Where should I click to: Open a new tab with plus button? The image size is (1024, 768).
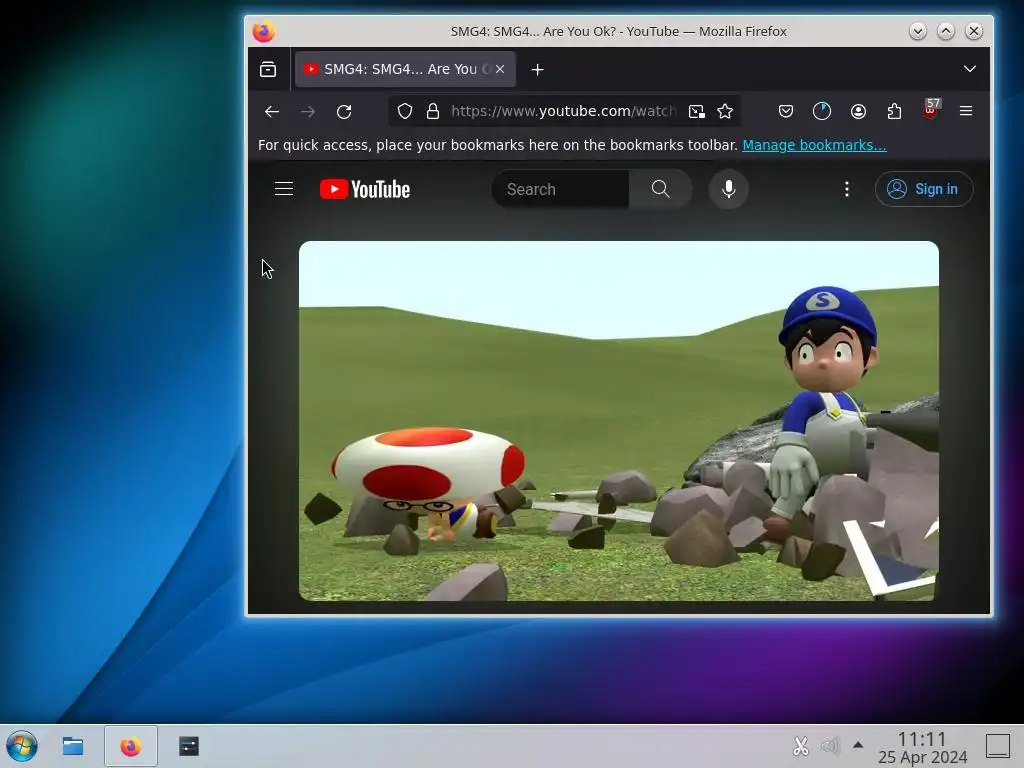537,69
